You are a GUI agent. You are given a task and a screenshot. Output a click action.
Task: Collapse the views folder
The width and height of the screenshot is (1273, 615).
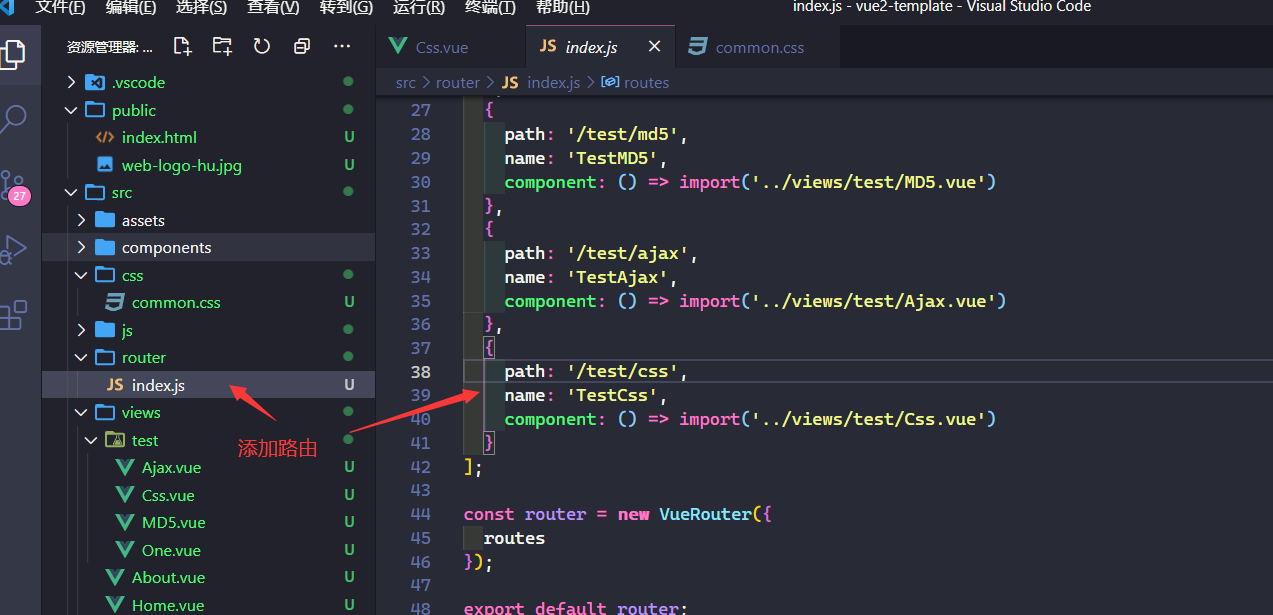coord(140,412)
